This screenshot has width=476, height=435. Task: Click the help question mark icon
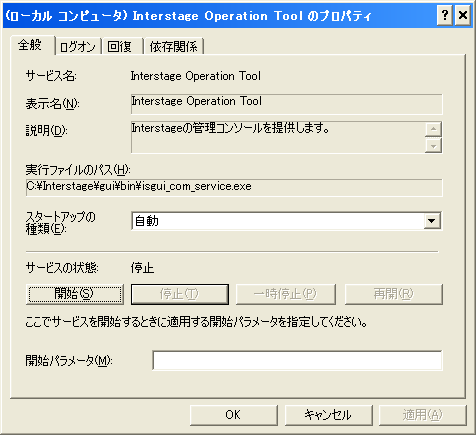(x=445, y=15)
